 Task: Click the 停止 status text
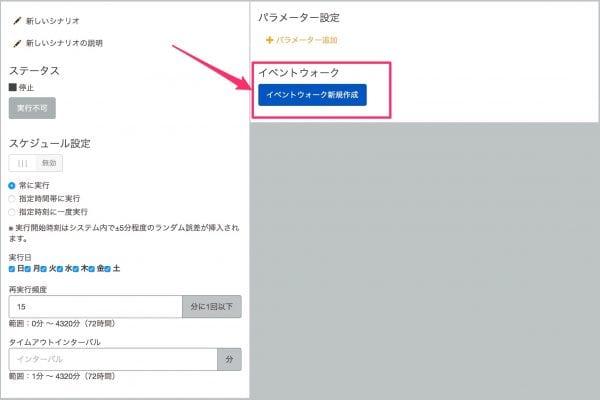[x=26, y=88]
